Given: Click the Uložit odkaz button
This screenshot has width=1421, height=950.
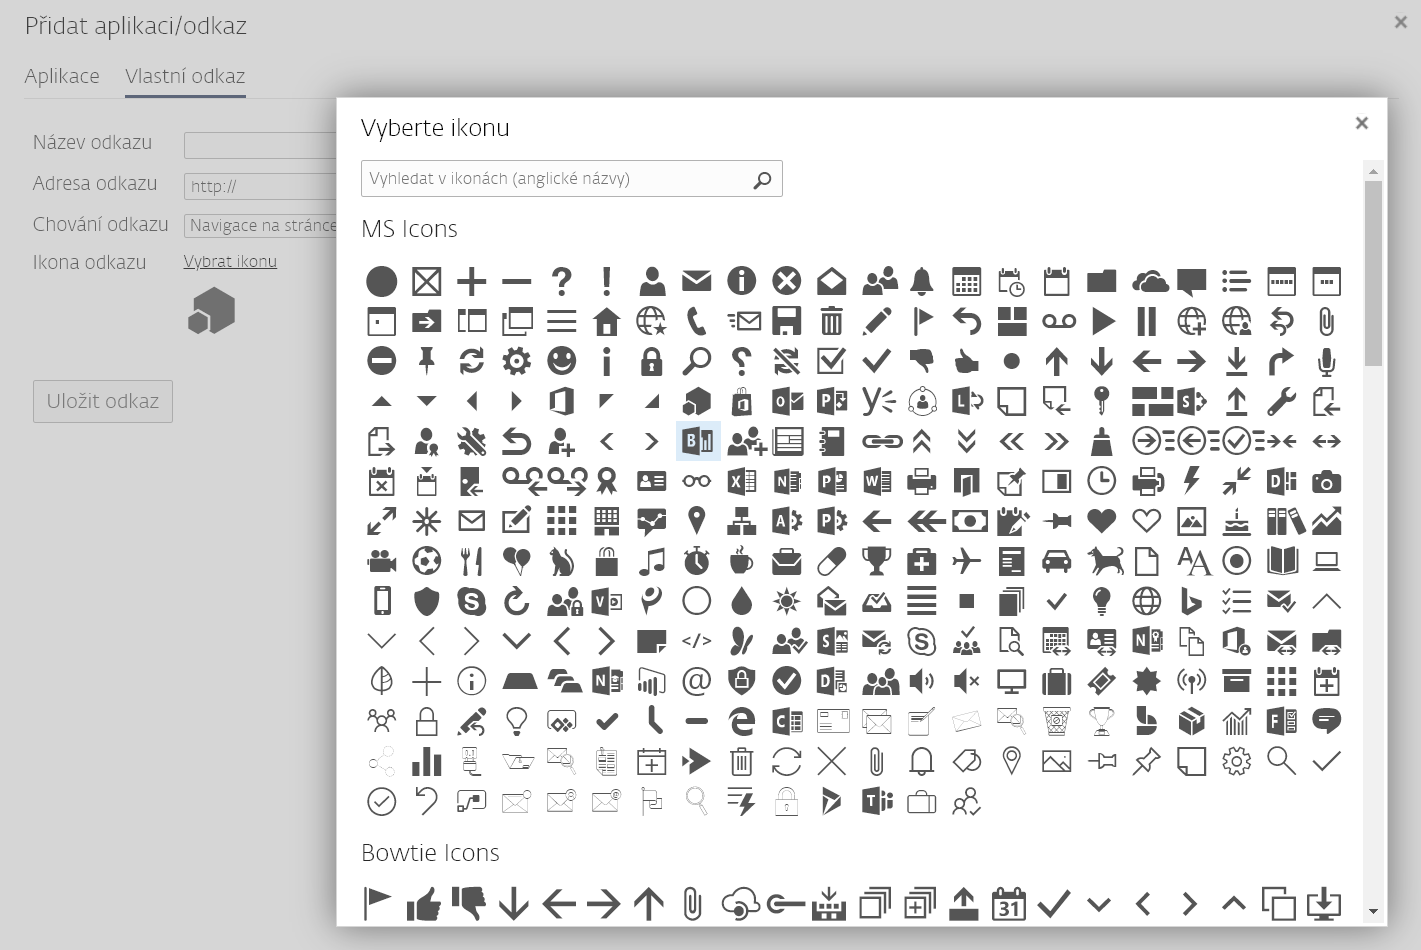Looking at the screenshot, I should 103,401.
